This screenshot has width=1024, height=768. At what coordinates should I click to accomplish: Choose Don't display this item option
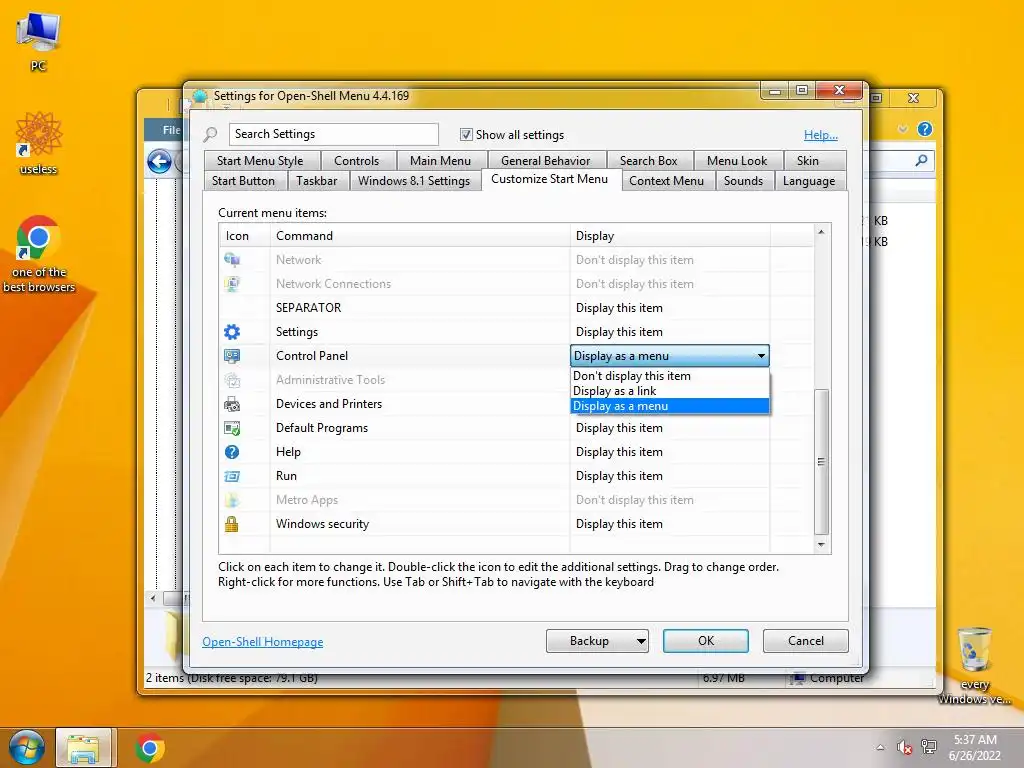click(x=669, y=376)
